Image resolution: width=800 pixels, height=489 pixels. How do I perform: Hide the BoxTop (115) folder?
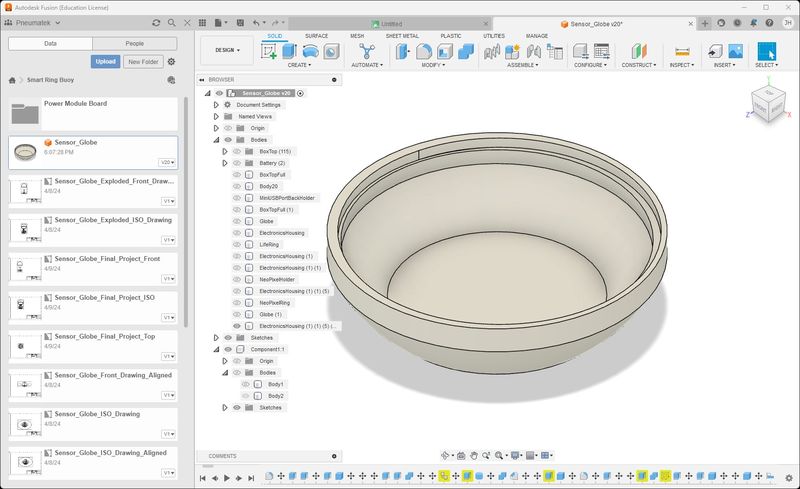237,152
